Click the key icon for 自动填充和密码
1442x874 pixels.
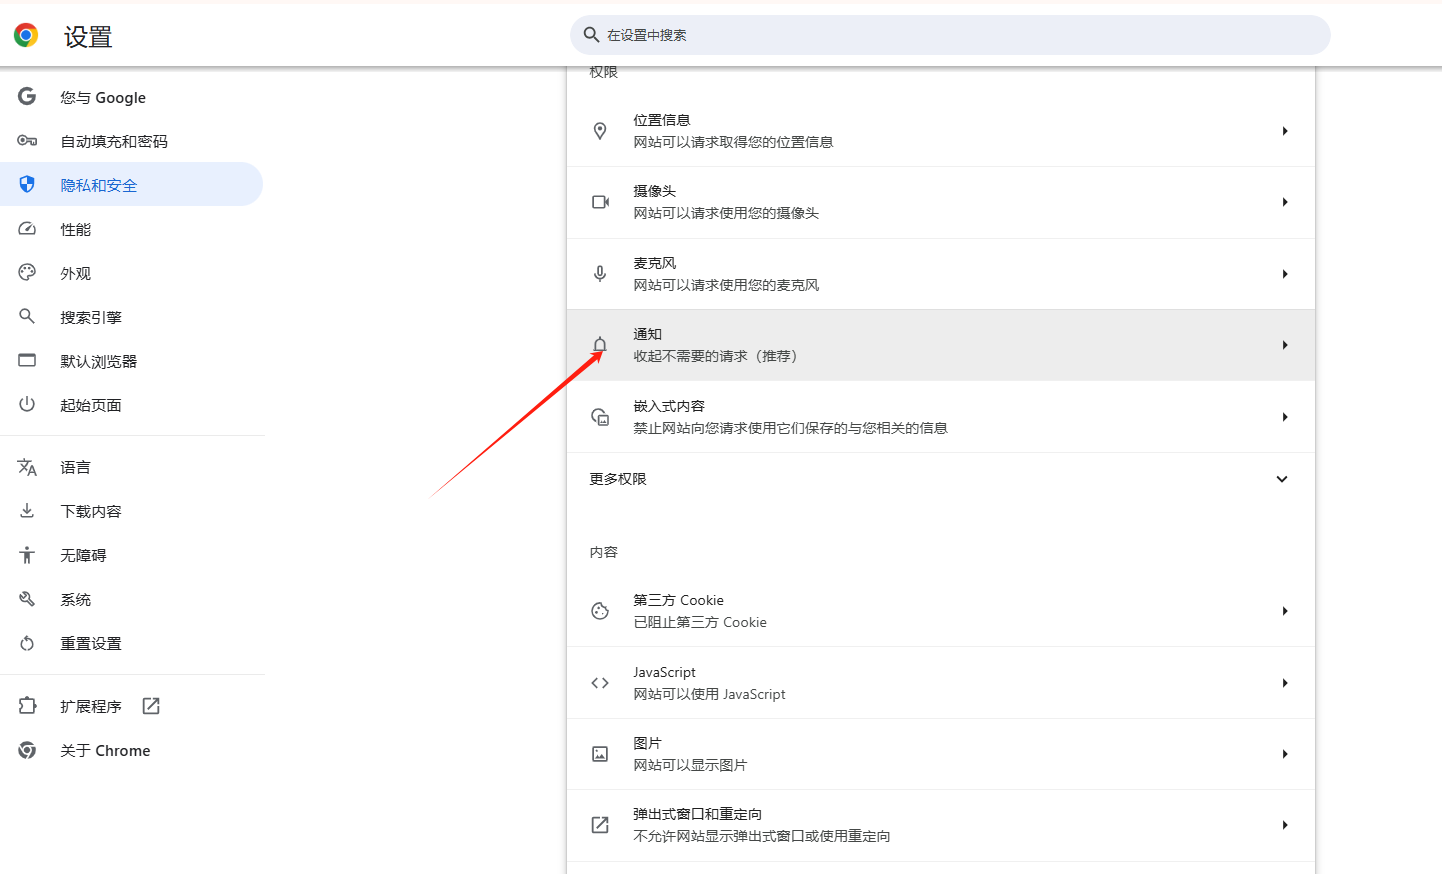click(x=27, y=140)
